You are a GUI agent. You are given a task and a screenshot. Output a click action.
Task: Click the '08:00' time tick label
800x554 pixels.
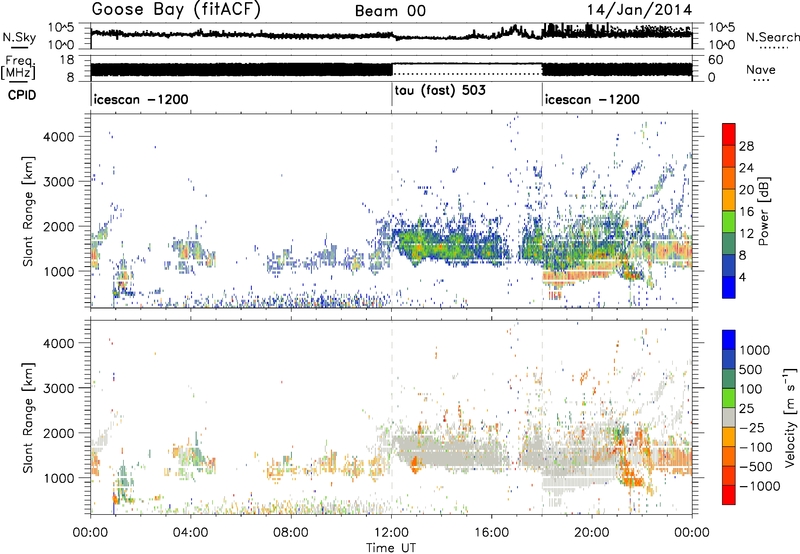point(291,533)
